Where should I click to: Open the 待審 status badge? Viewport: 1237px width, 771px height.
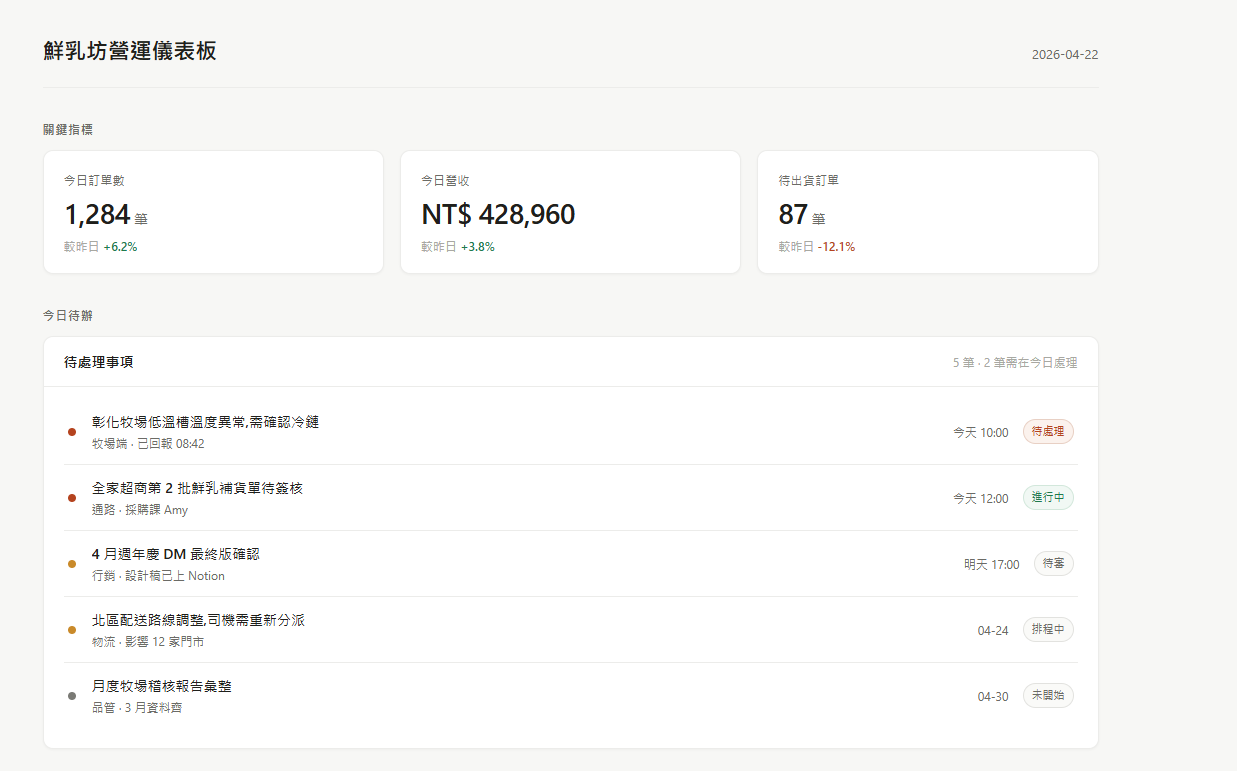coord(1053,564)
